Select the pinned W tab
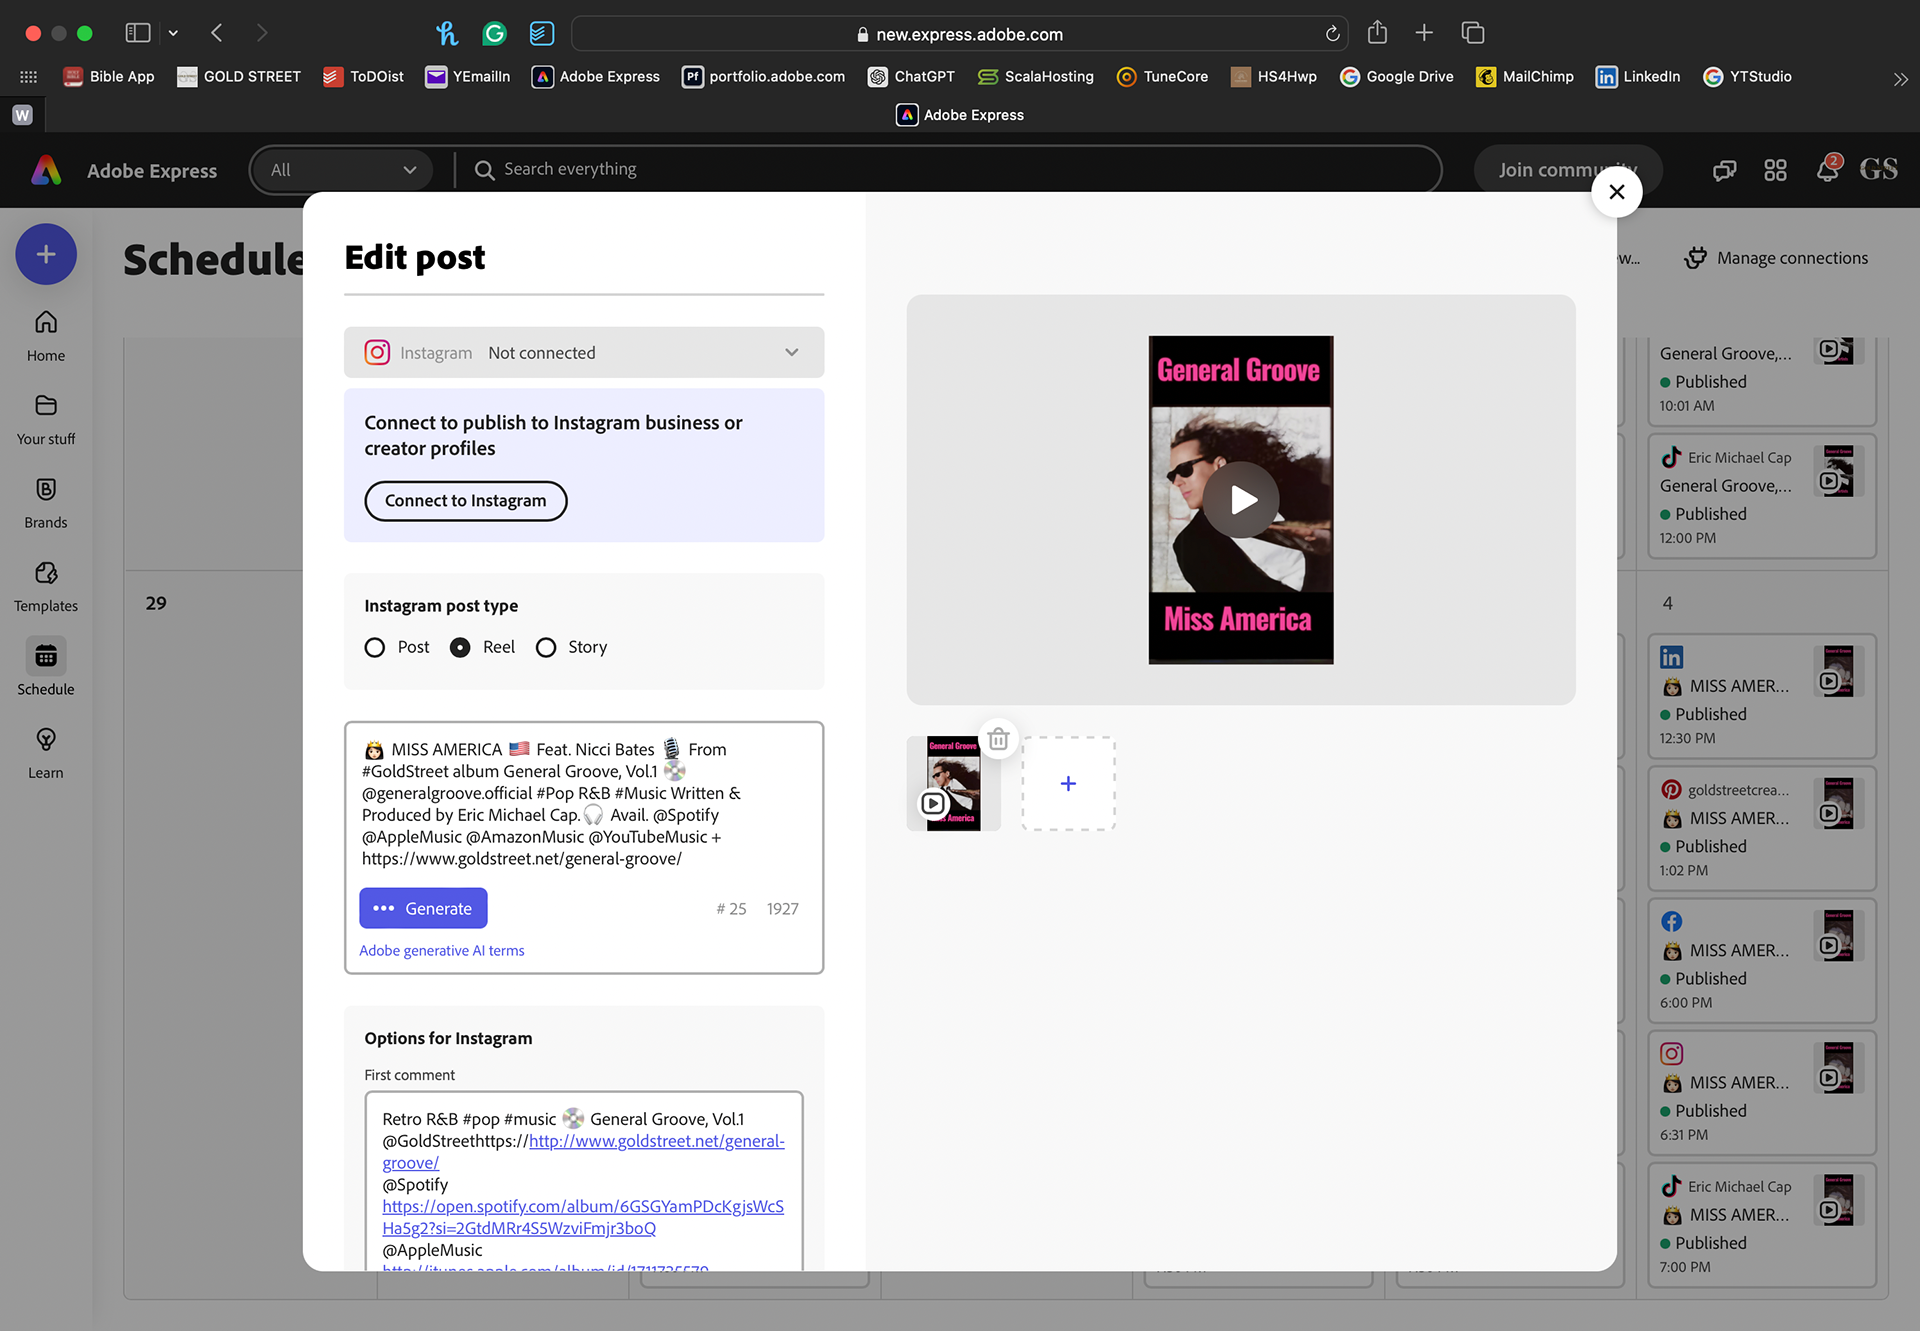This screenshot has height=1331, width=1920. coord(22,115)
